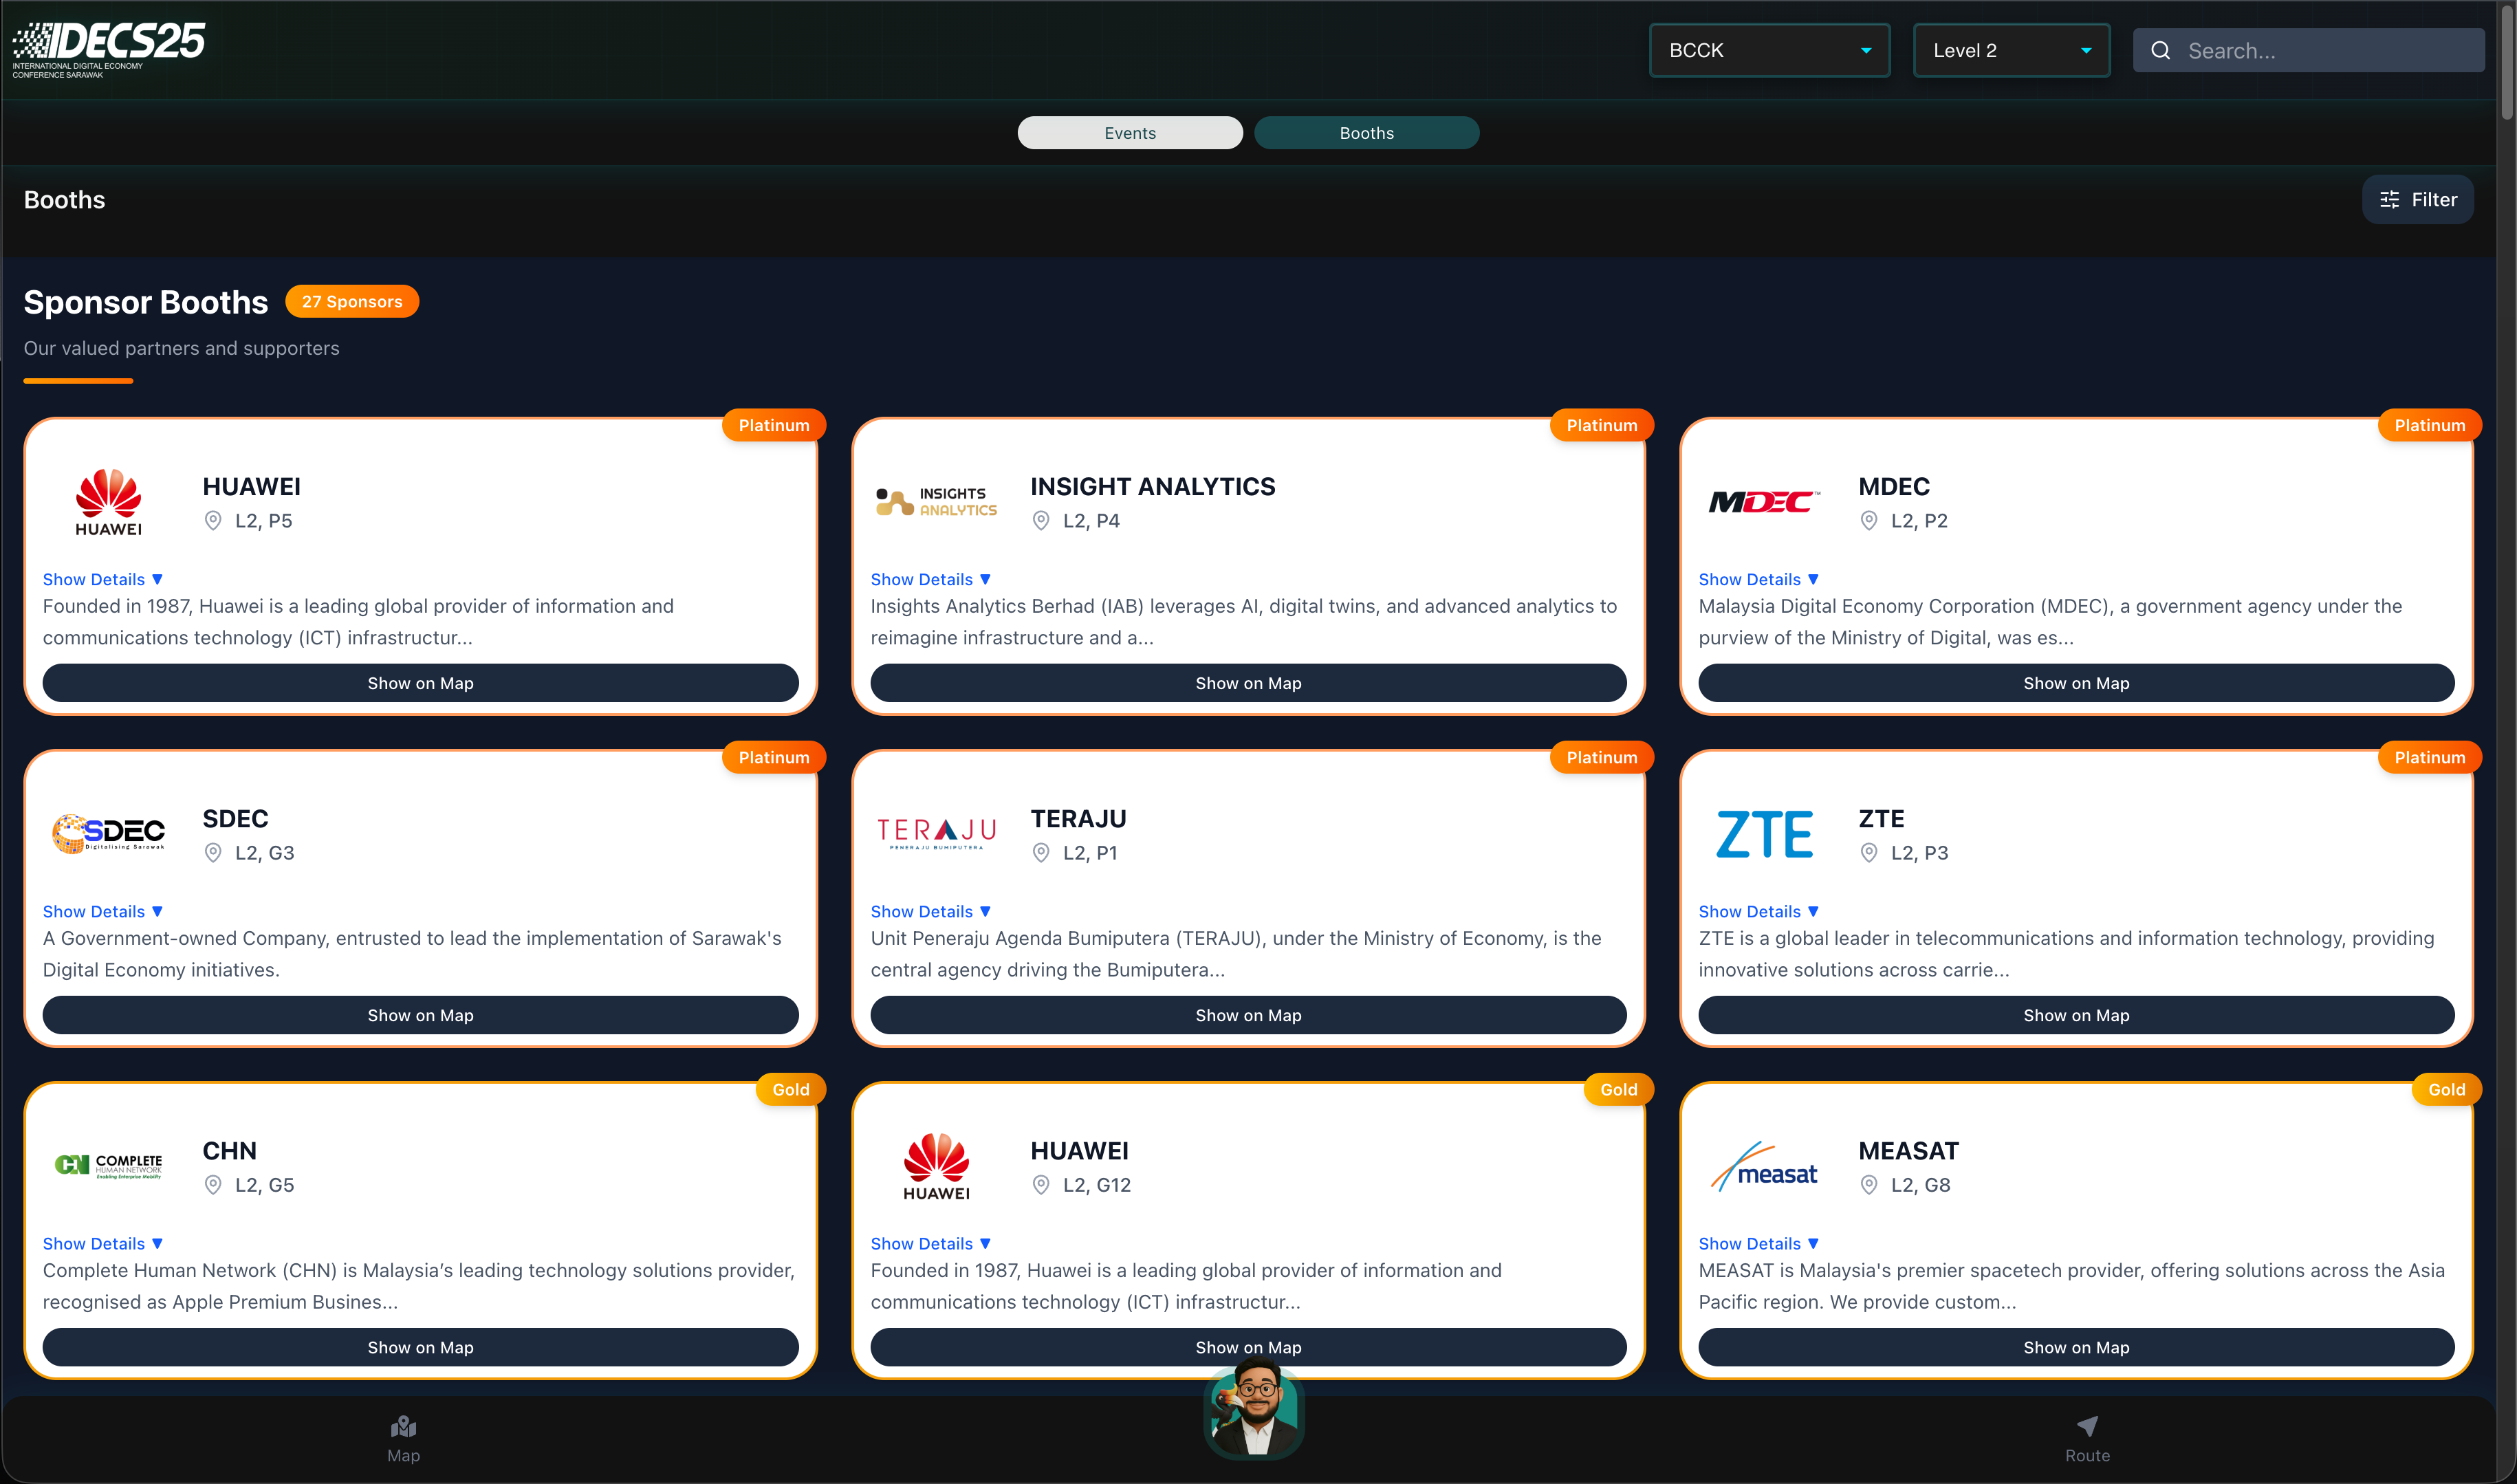
Task: Click Platinum badge on Huawei L2, P5 card
Action: tap(774, 425)
